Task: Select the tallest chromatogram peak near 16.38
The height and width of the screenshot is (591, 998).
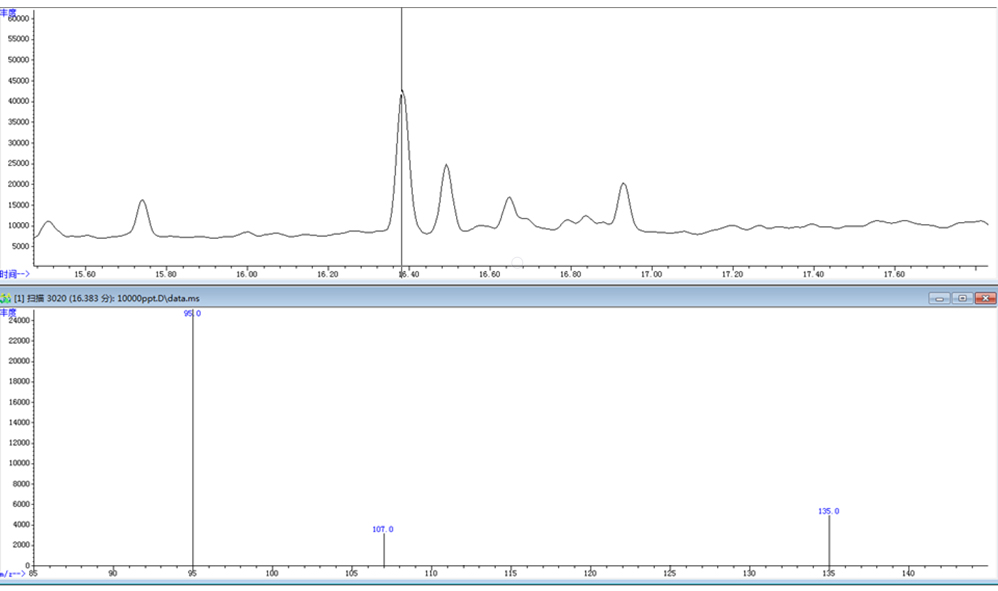Action: point(402,94)
